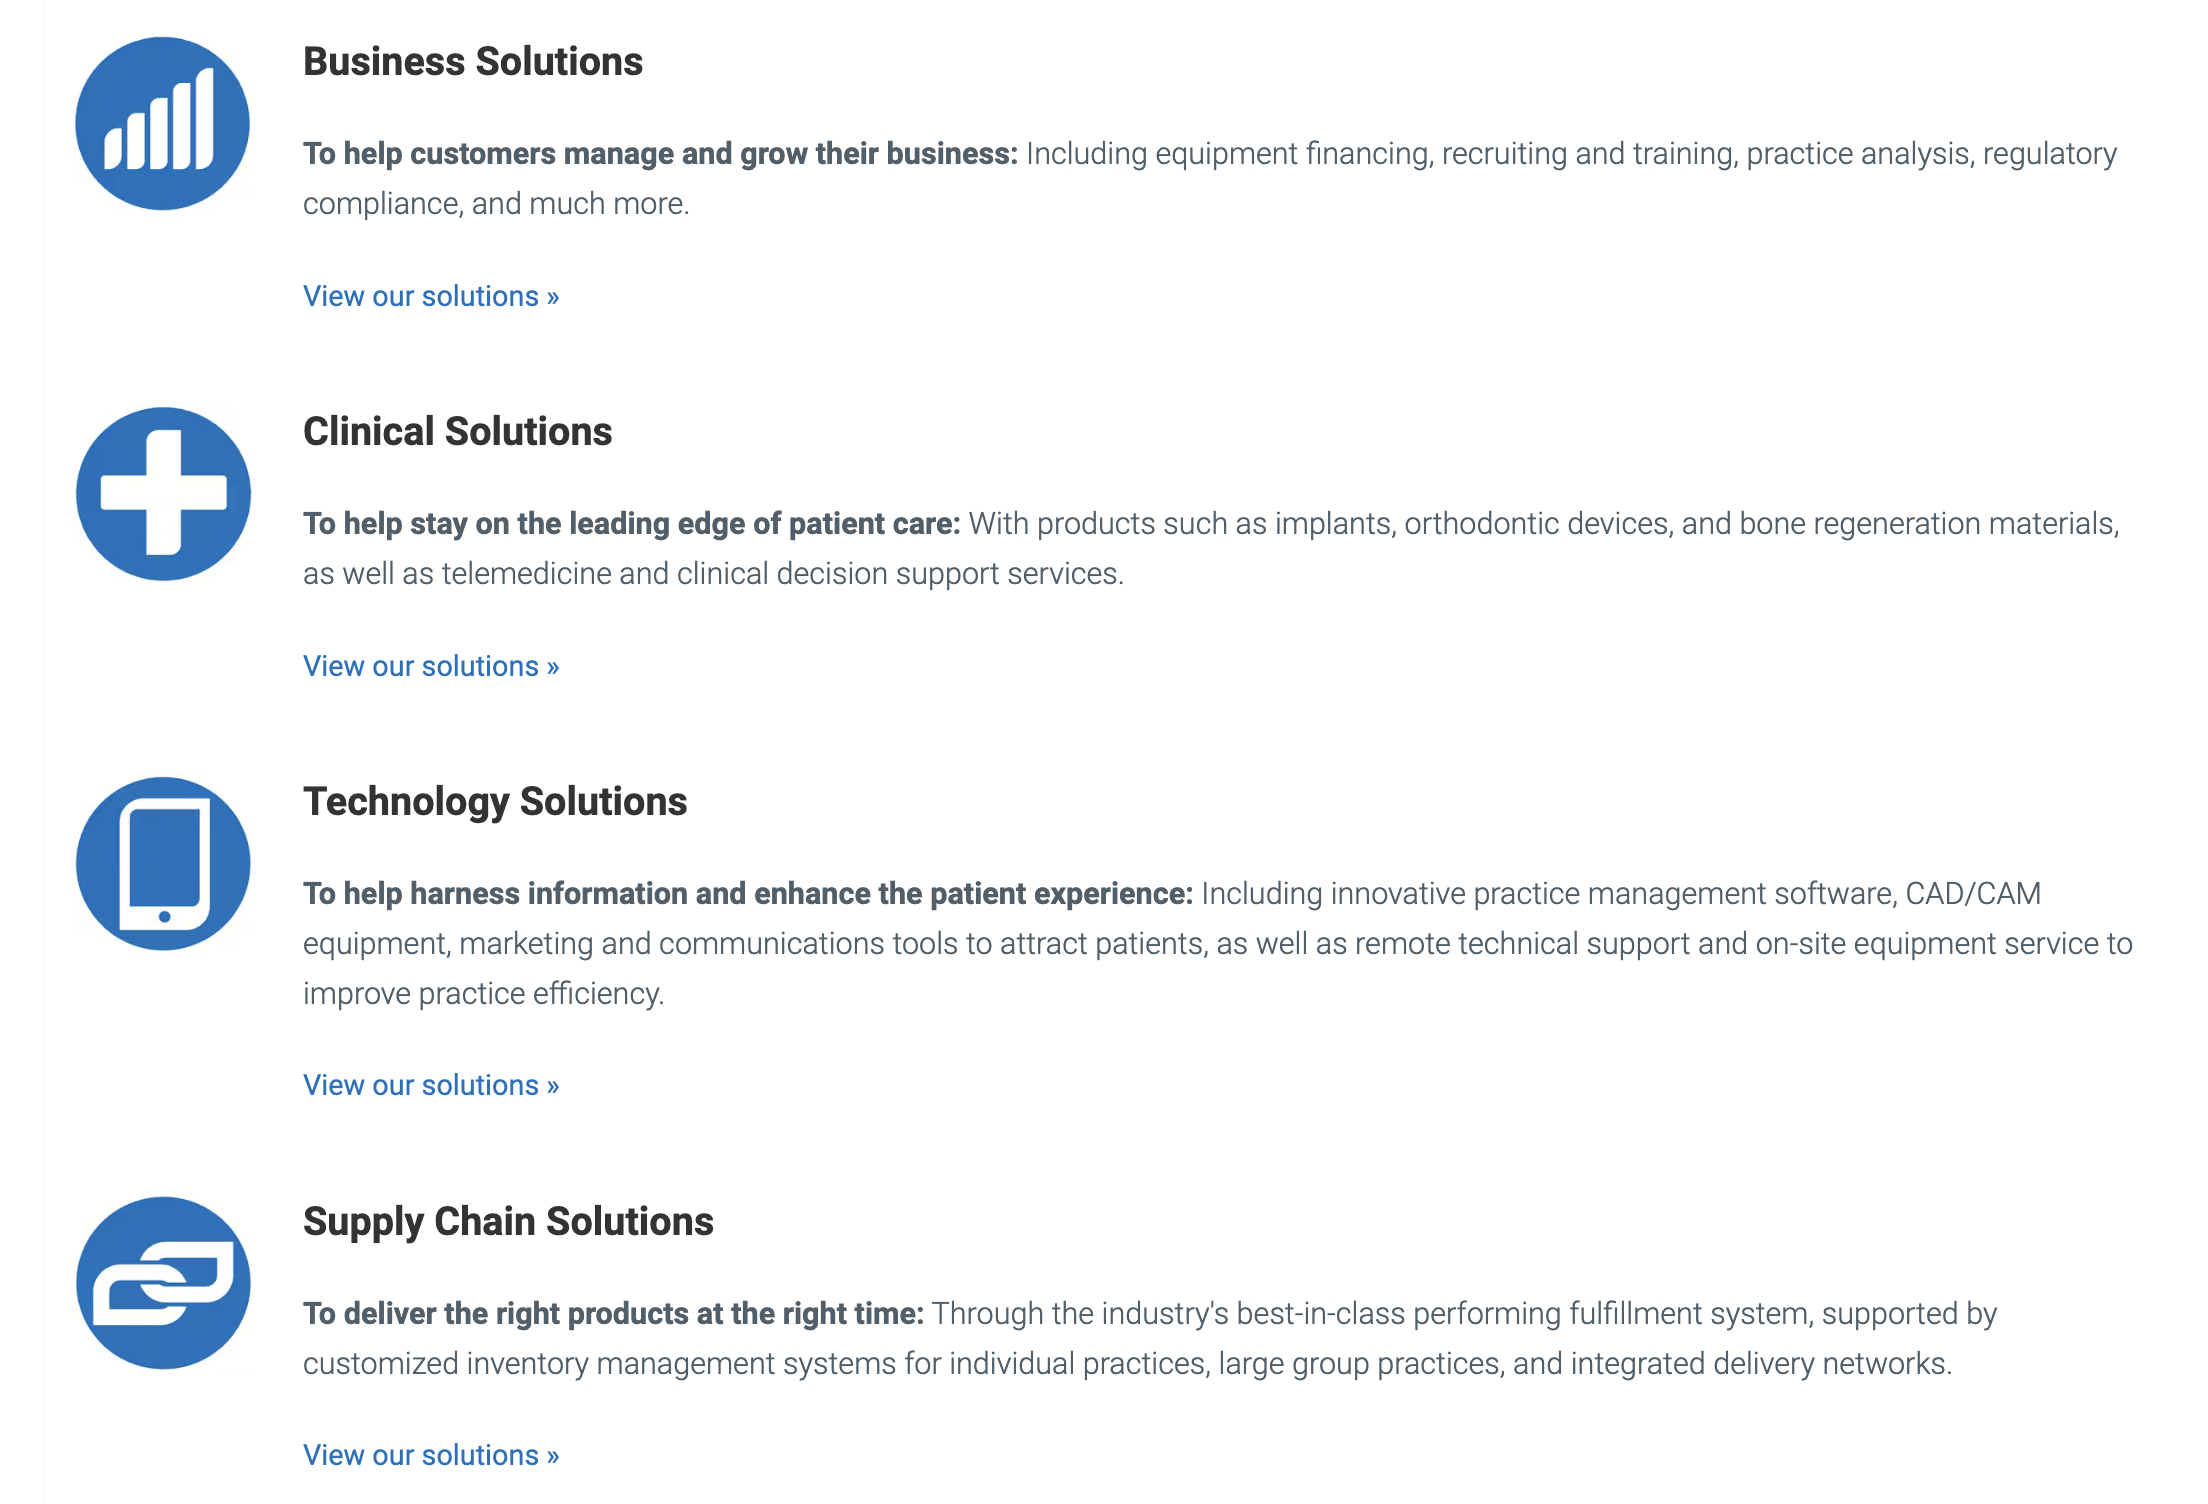Click the text 'customized inventory management systems'
Screen dimensions: 2208x1504
tap(599, 1364)
